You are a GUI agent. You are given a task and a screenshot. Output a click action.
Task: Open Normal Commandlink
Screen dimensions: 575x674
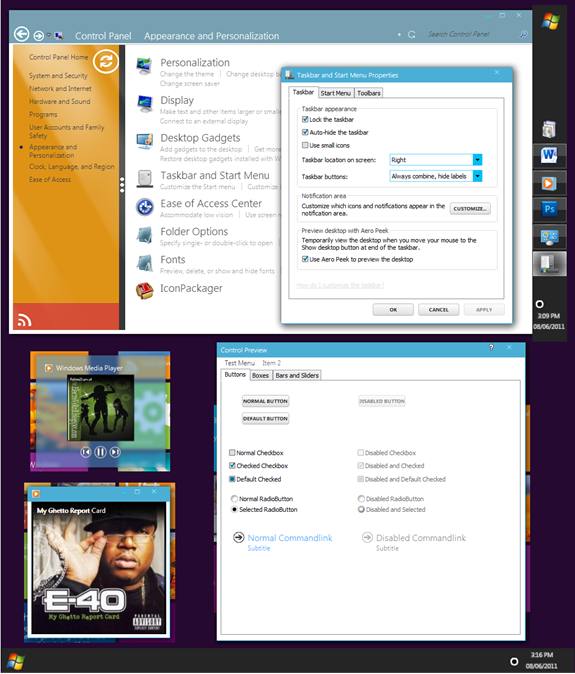(290, 538)
